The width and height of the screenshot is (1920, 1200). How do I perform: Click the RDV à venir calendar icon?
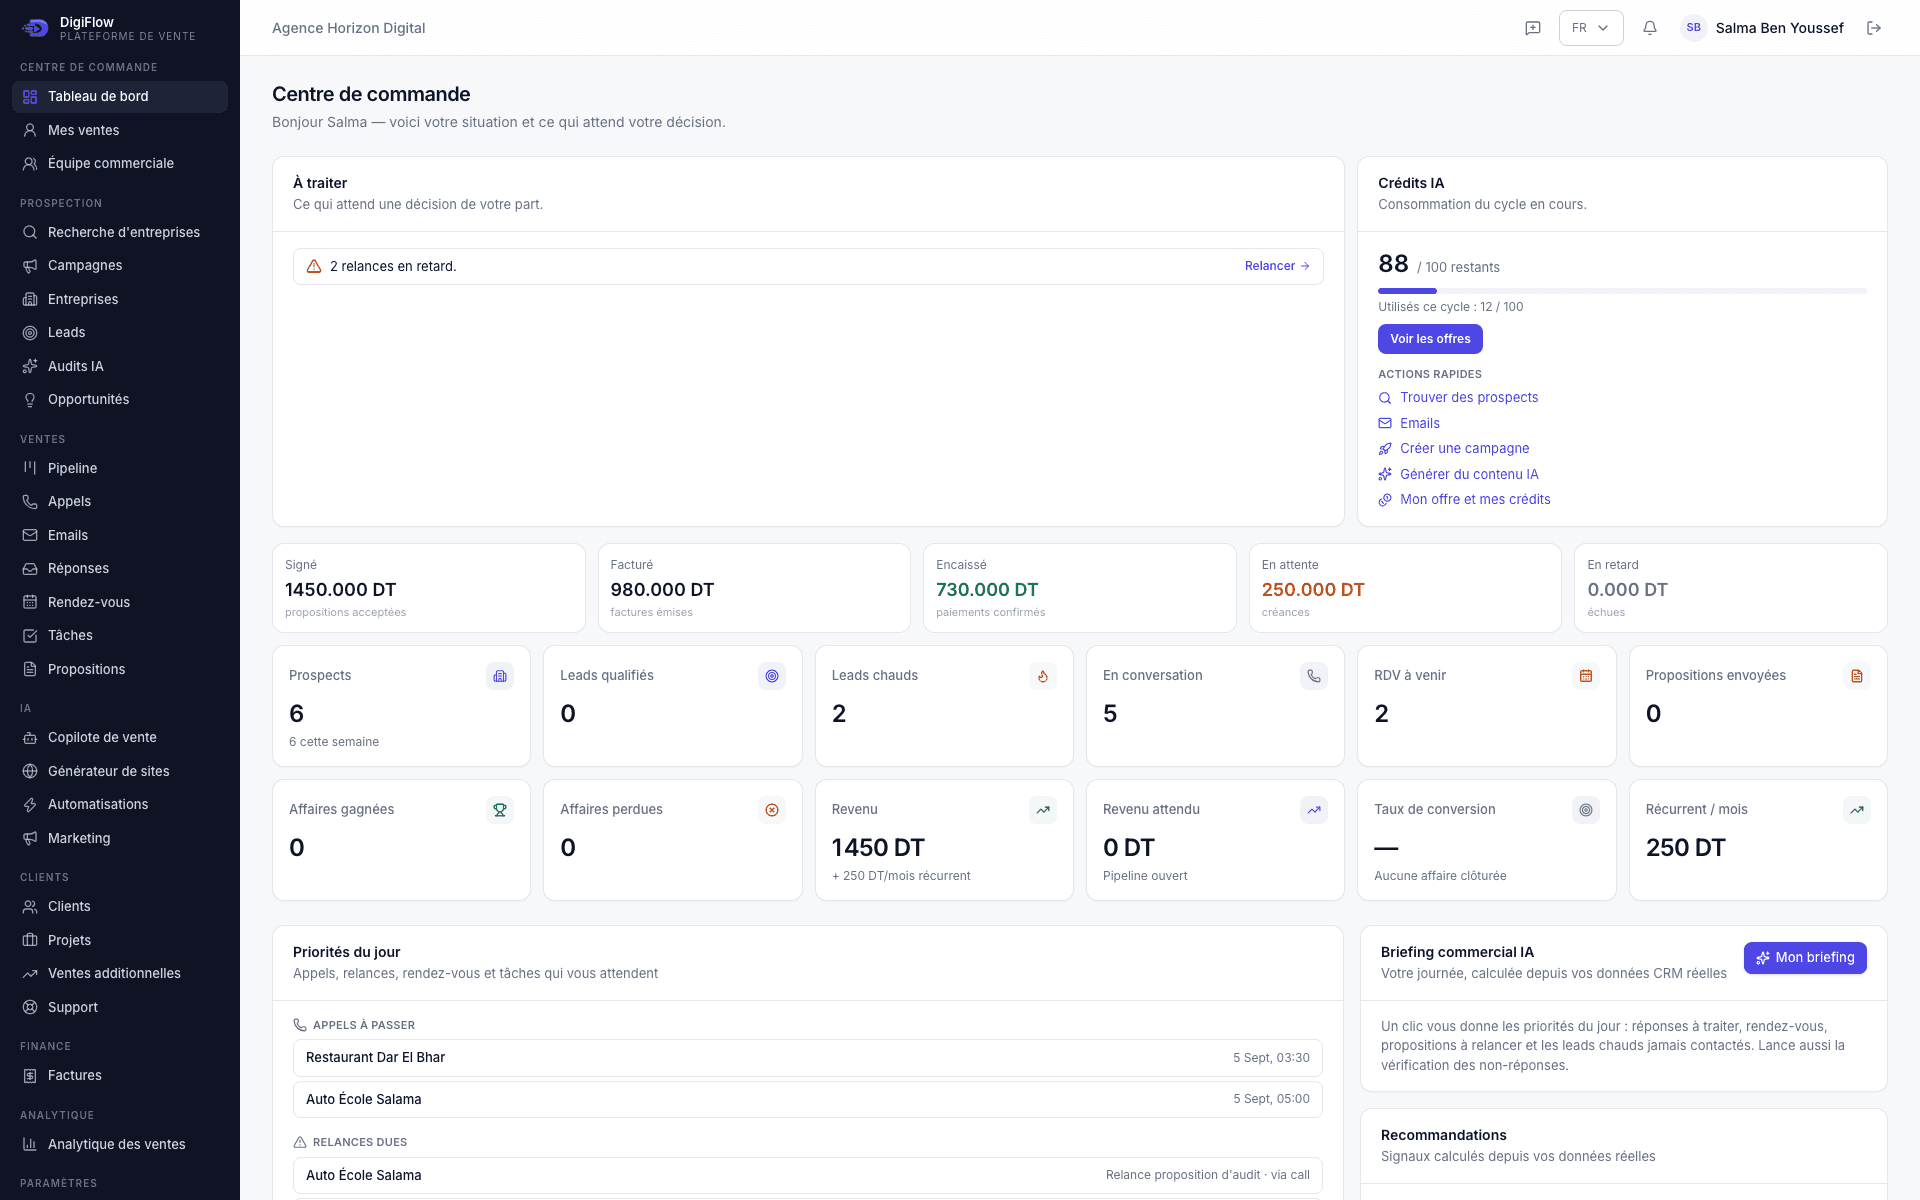pos(1586,676)
